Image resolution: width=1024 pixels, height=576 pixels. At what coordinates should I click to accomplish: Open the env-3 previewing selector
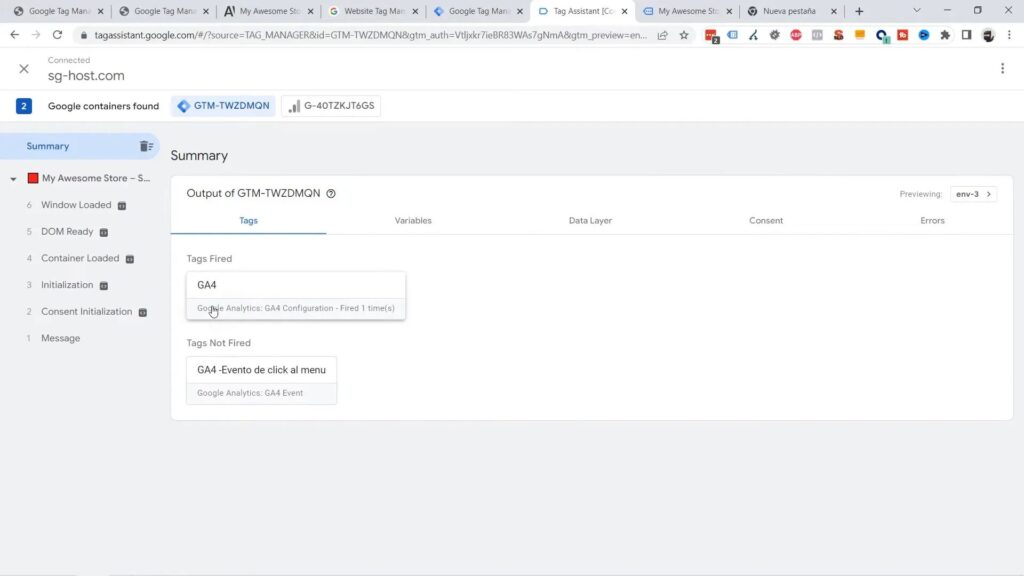pos(973,194)
